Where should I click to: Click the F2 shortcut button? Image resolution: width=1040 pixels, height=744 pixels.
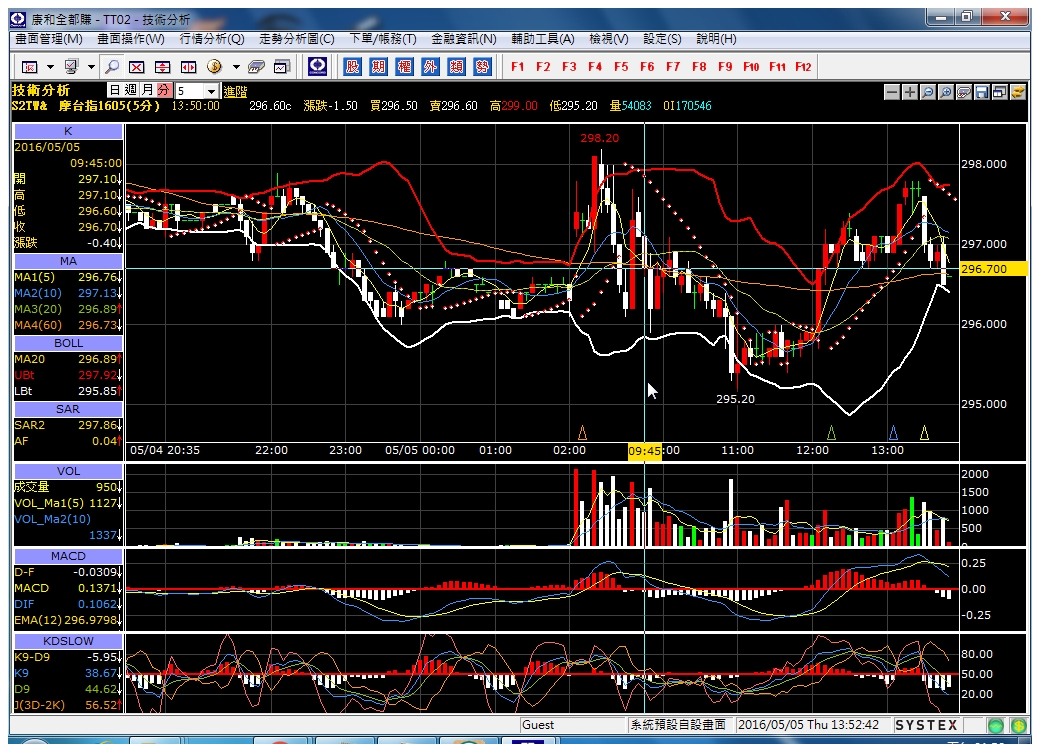[x=543, y=66]
